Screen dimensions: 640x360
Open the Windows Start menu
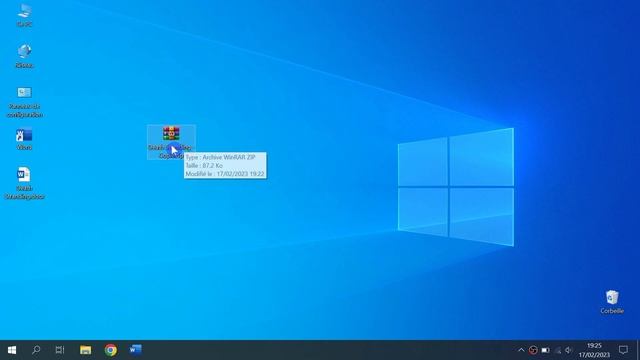[x=12, y=350]
